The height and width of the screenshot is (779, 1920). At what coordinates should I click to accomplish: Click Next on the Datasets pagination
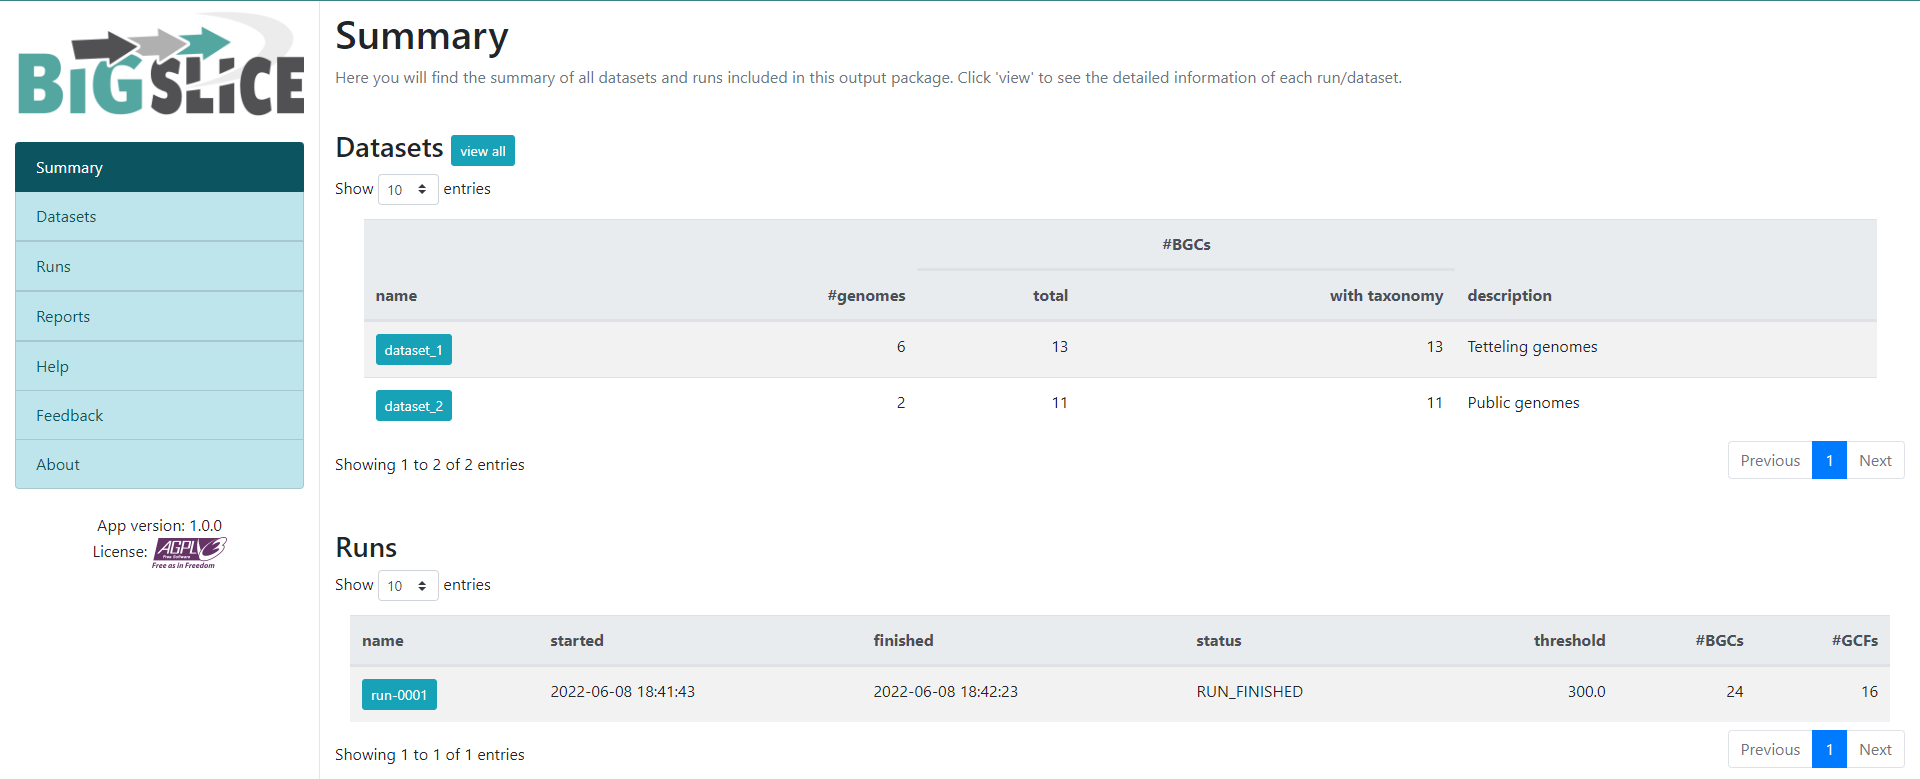coord(1876,460)
